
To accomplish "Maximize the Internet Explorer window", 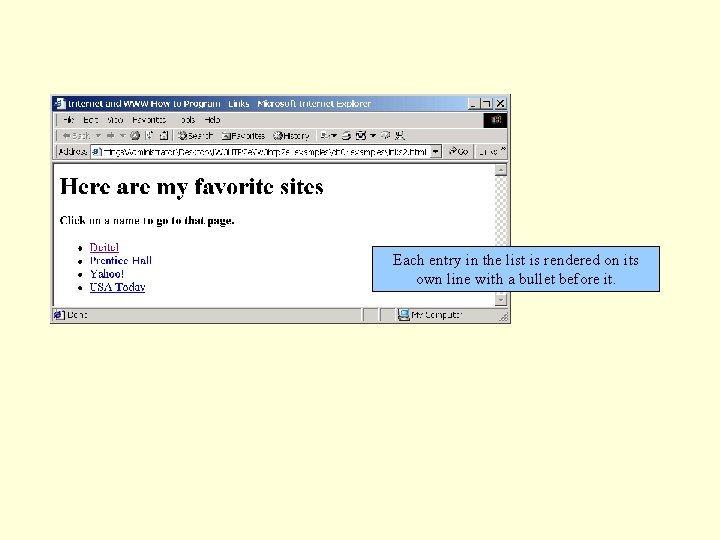I will pyautogui.click(x=486, y=104).
